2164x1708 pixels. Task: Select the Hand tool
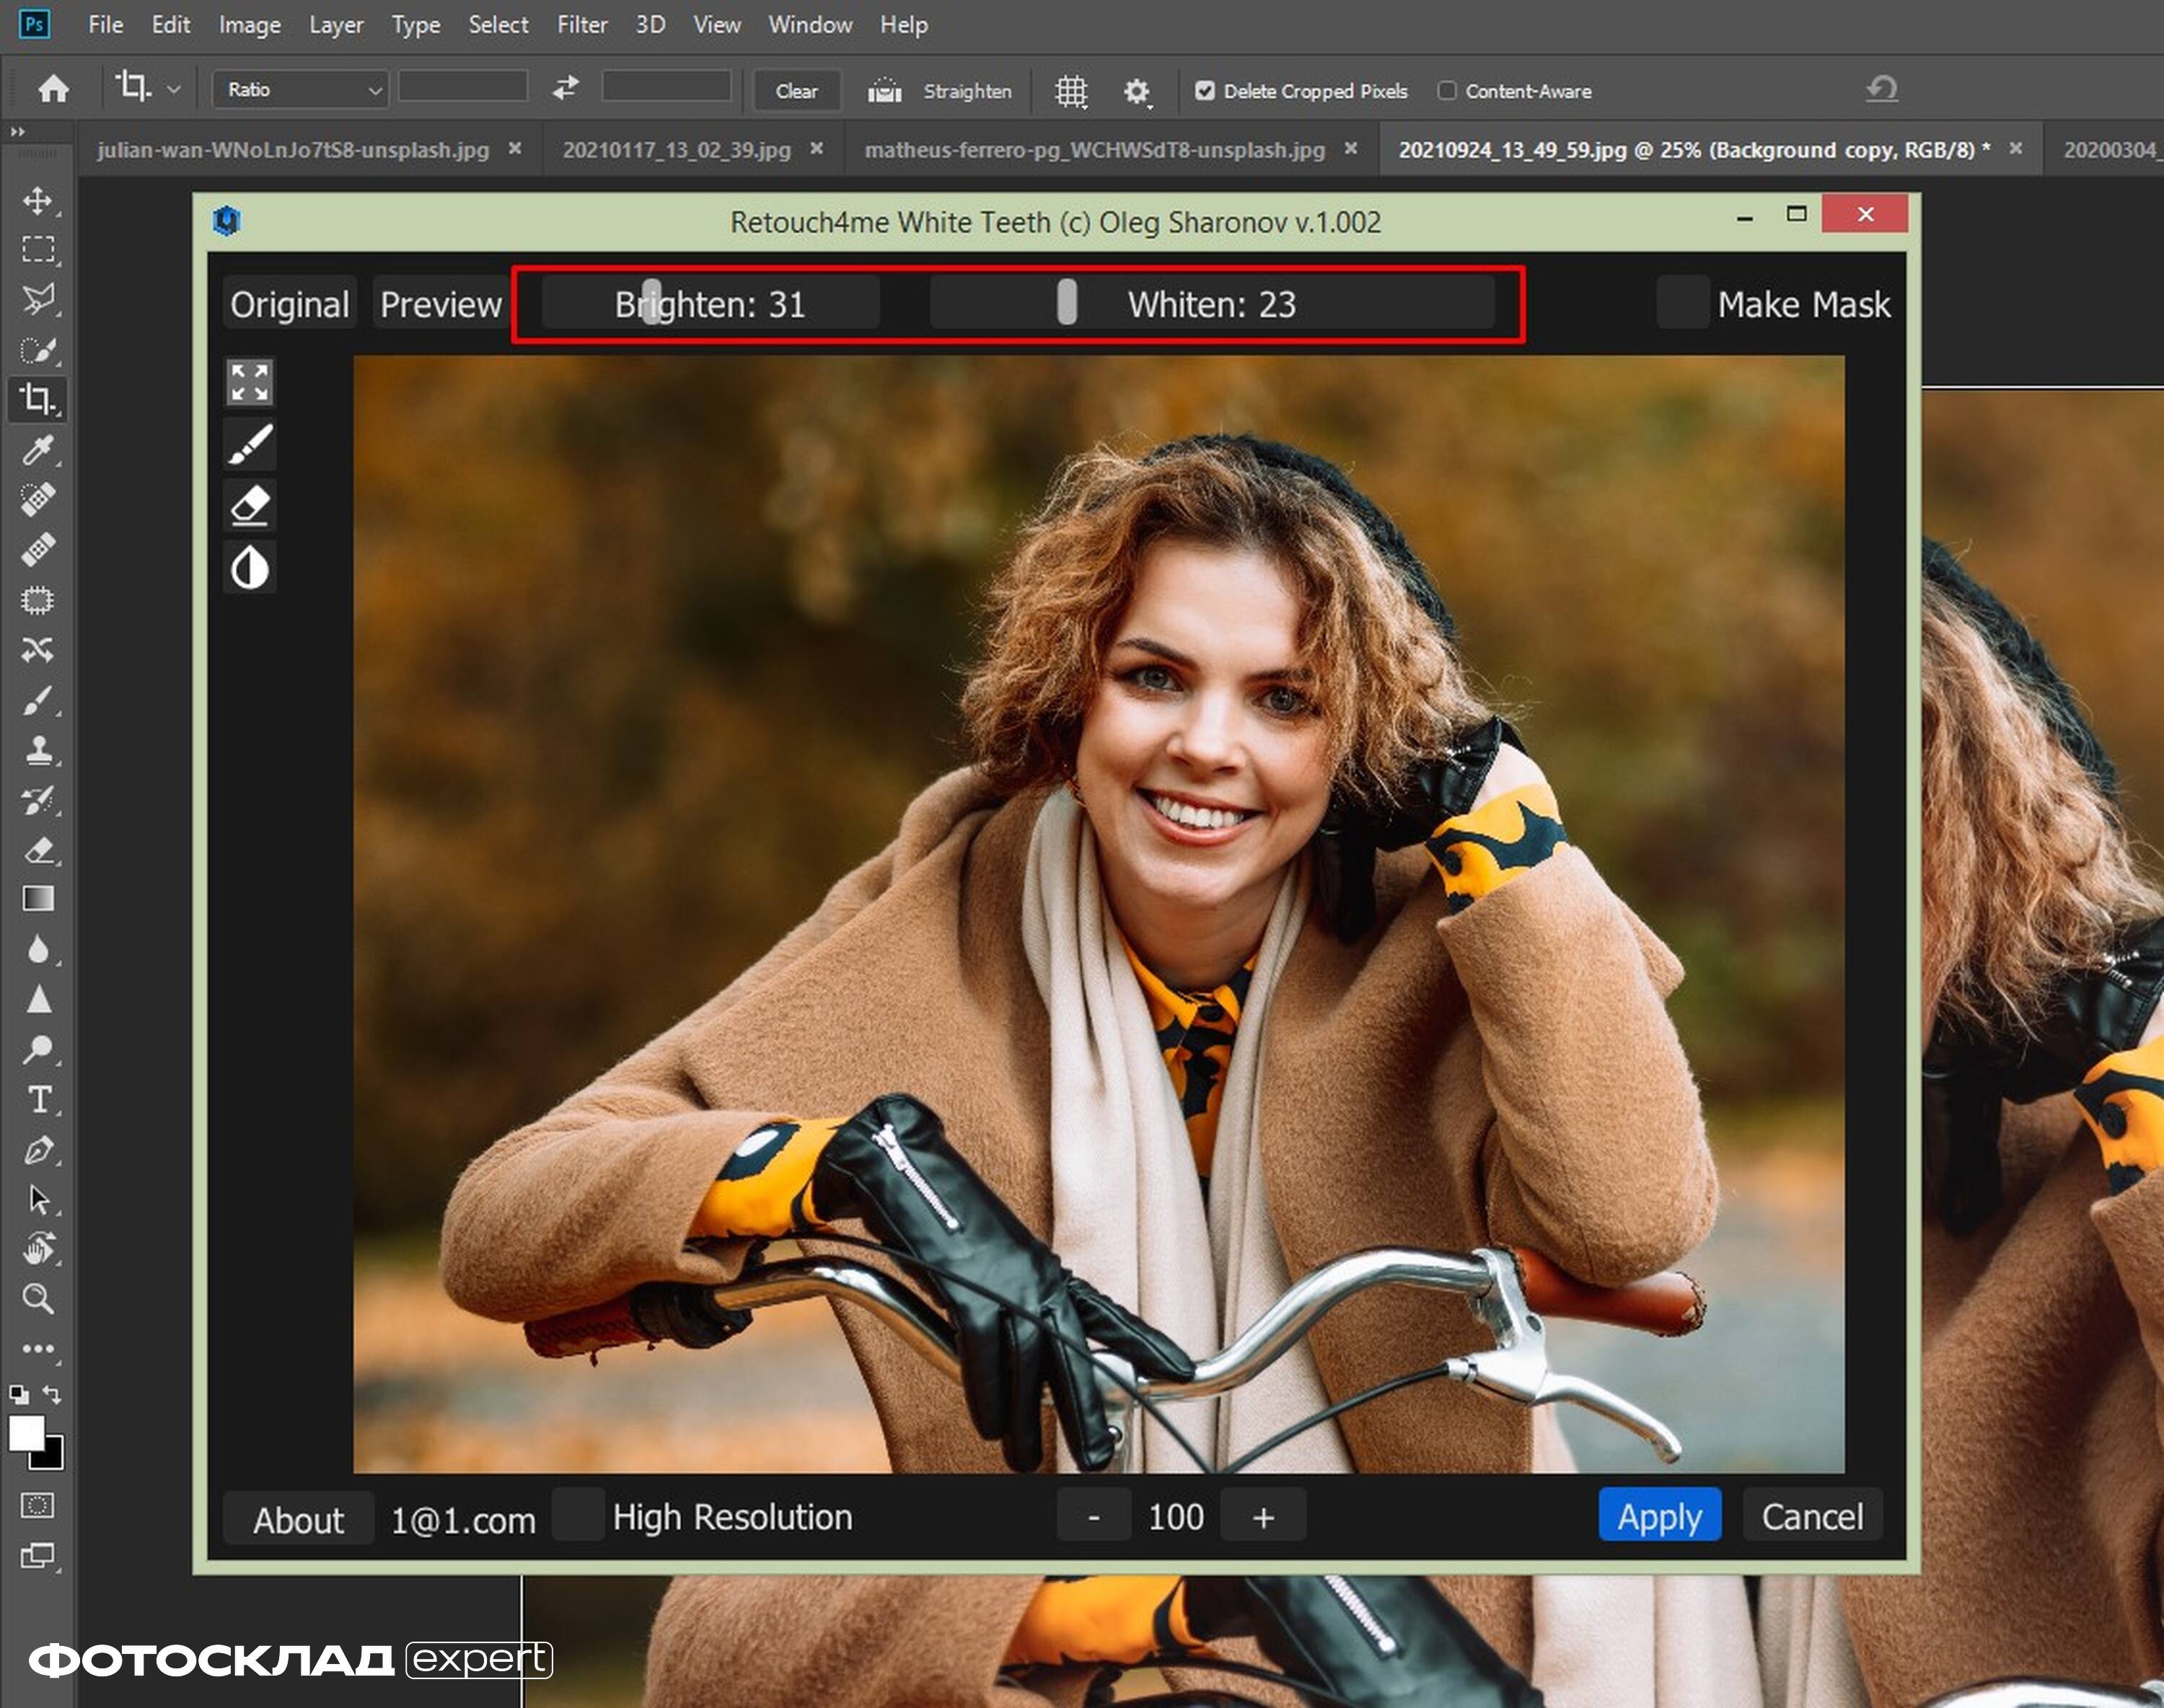(38, 1249)
